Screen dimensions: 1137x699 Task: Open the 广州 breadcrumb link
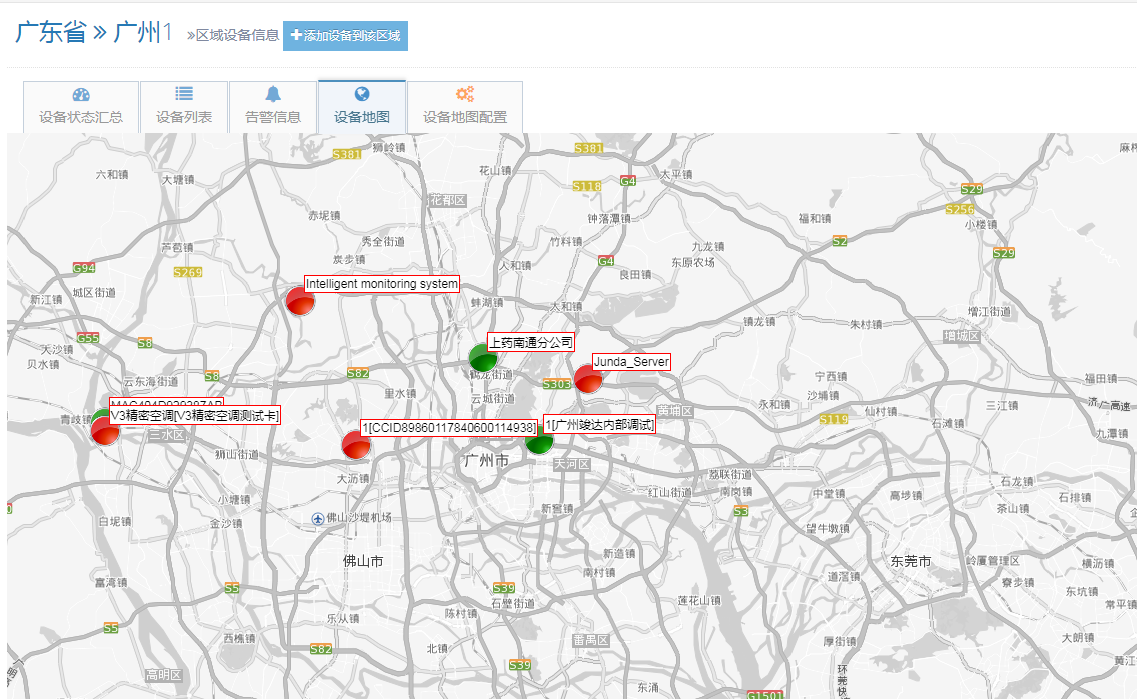pos(136,32)
